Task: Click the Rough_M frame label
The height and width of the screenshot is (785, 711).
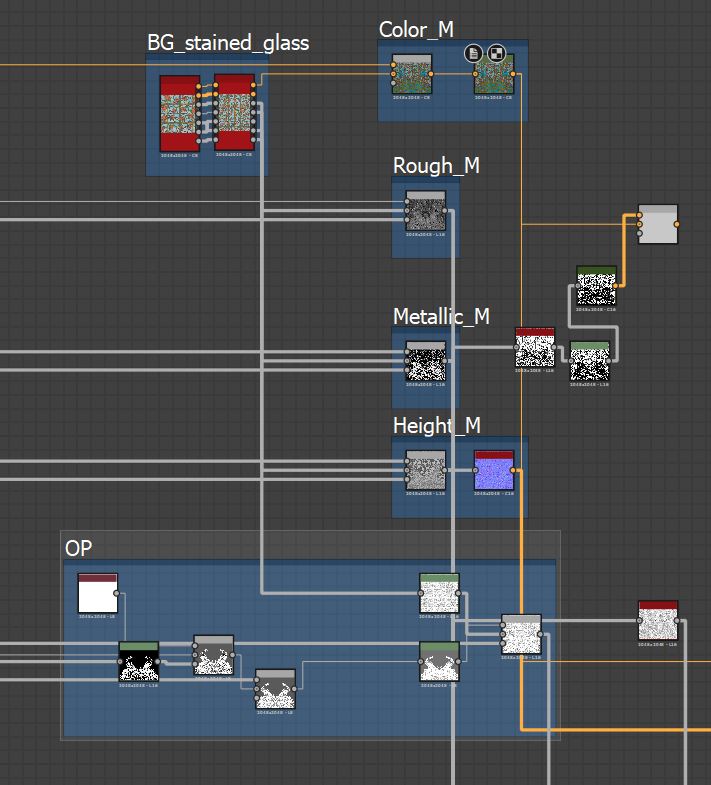Action: [x=436, y=166]
